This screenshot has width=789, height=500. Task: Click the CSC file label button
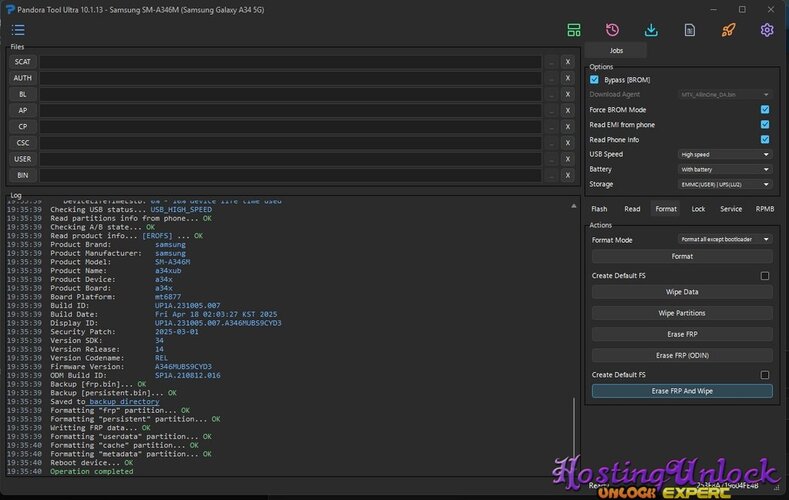point(23,143)
